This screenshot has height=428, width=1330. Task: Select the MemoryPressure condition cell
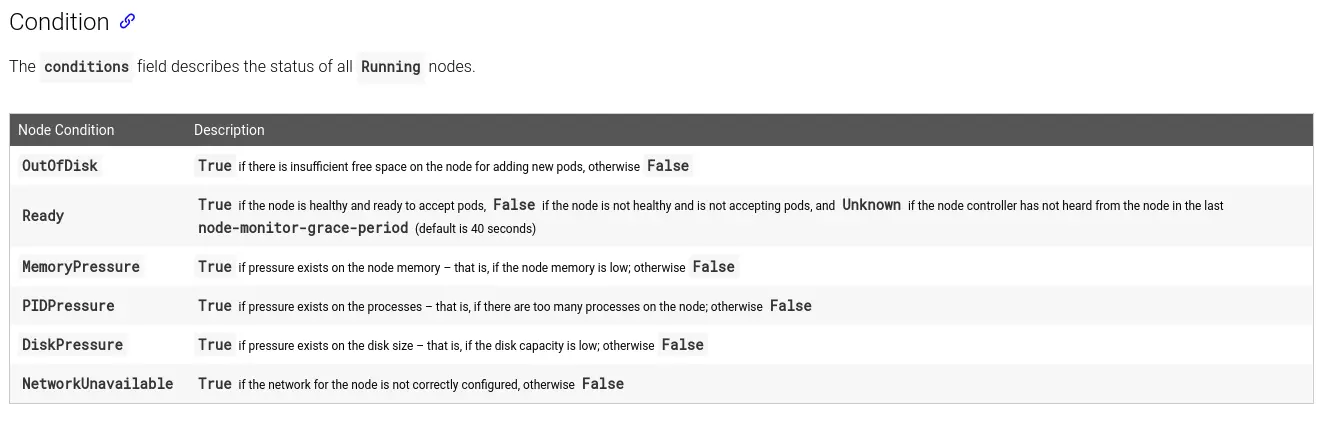coord(81,267)
